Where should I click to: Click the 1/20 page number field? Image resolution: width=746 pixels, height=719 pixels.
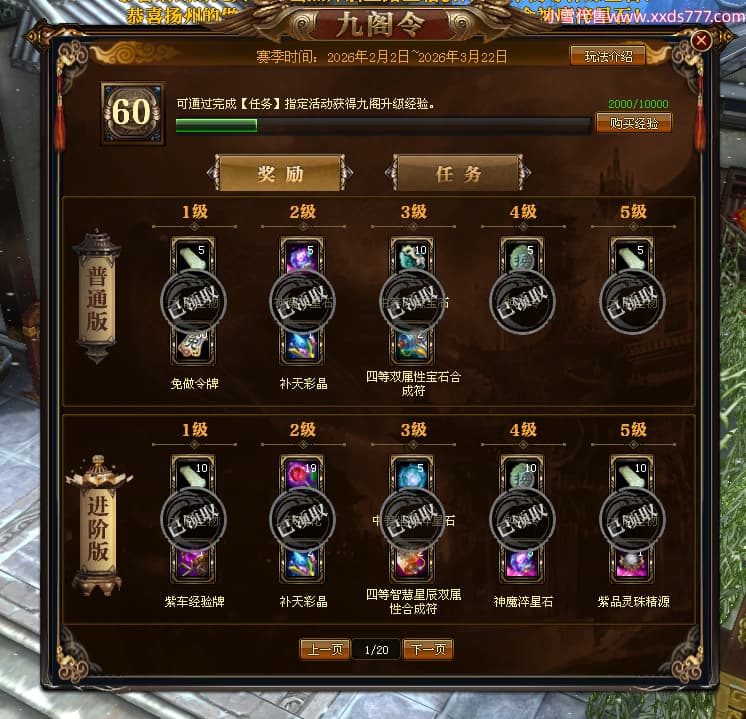(x=376, y=650)
